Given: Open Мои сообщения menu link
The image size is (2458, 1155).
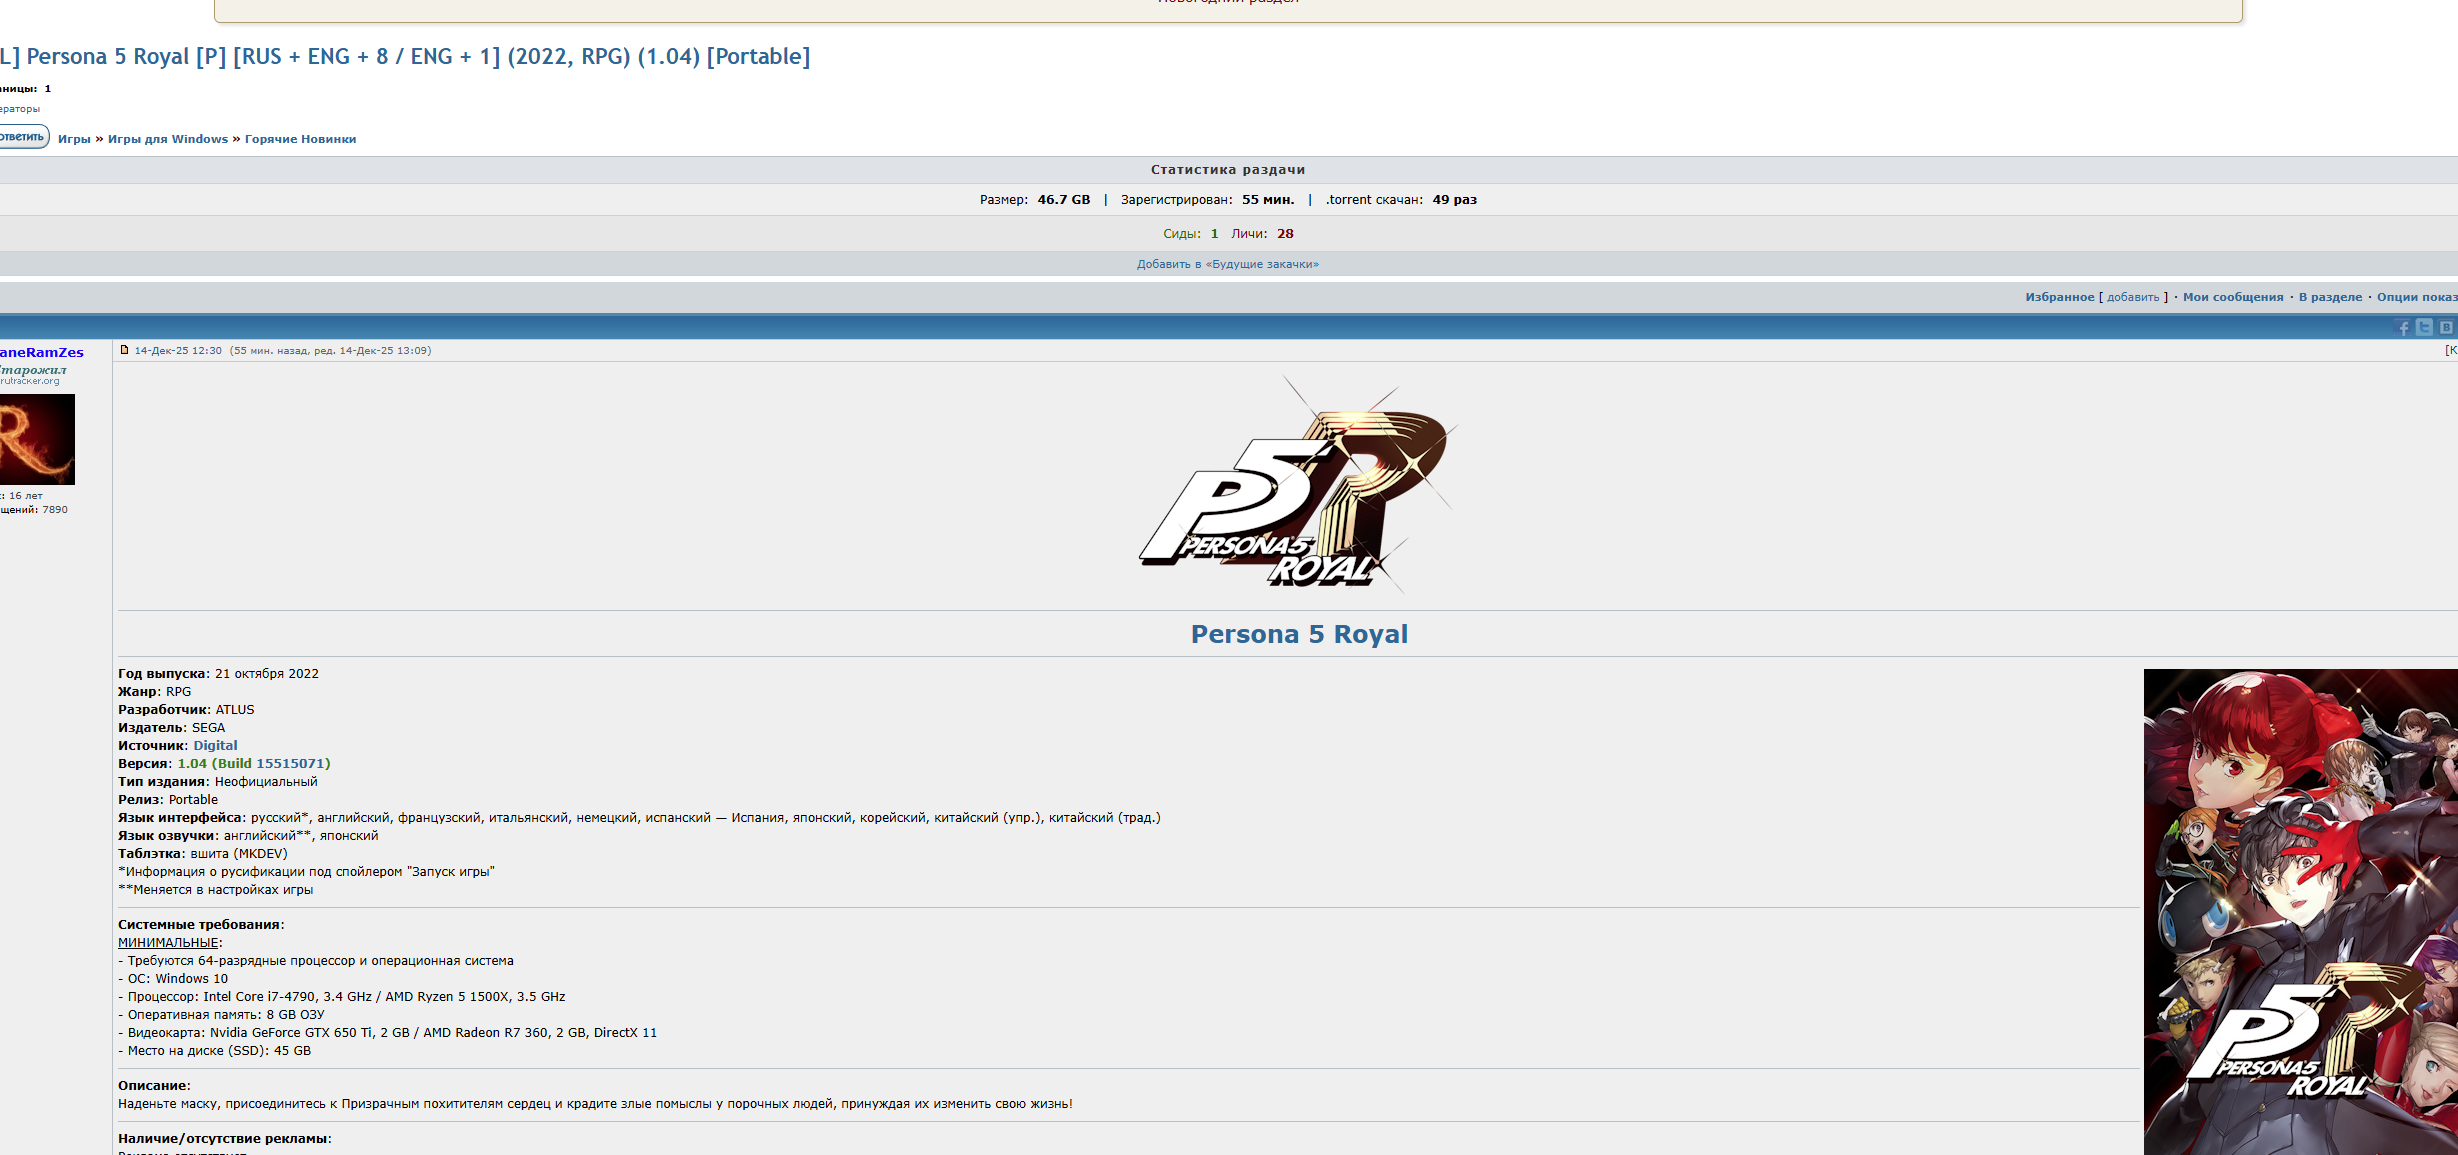Looking at the screenshot, I should coord(2232,297).
